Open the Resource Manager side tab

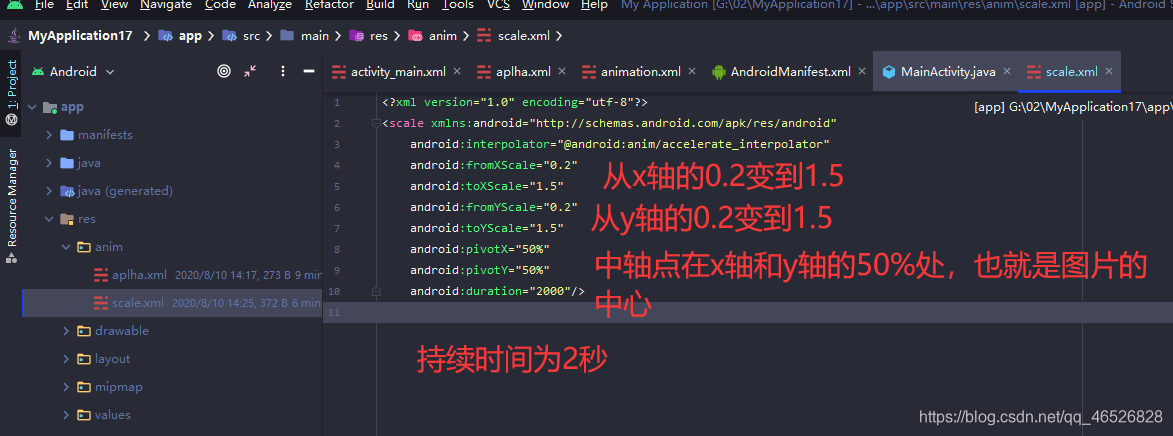coord(11,206)
